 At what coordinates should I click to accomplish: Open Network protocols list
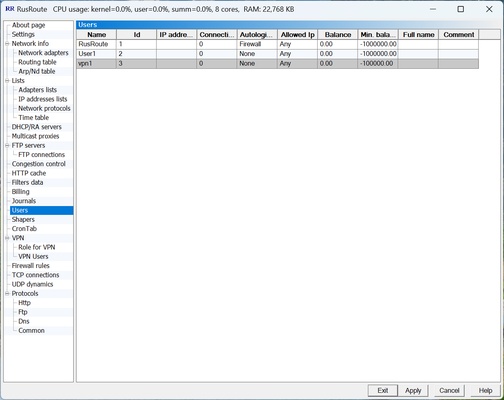pos(44,108)
